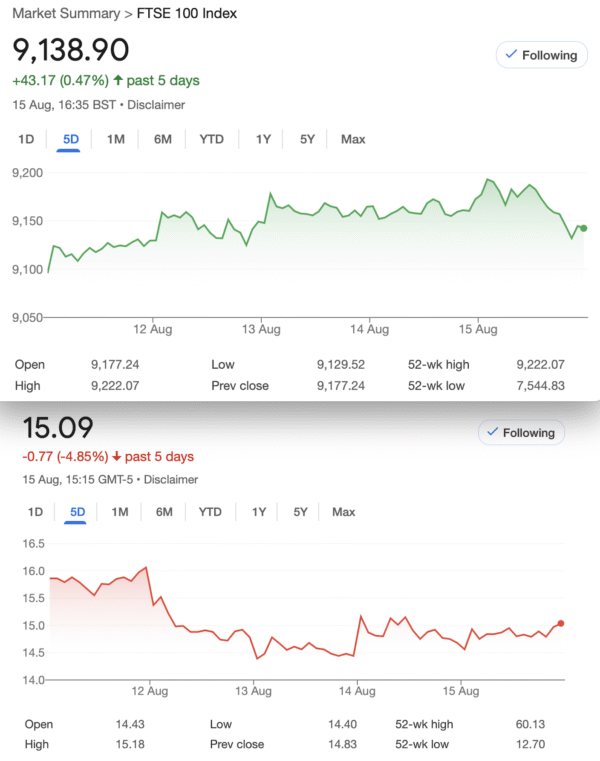The image size is (600, 761).
Task: Select Max range tab on red chart
Action: pos(344,512)
